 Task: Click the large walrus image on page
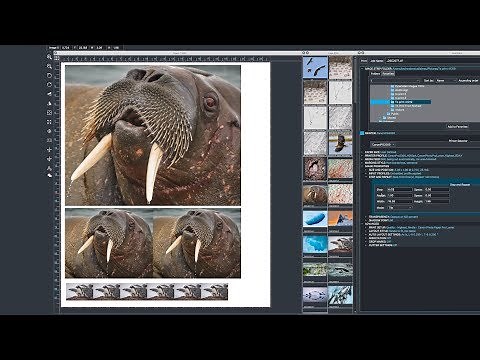[153, 135]
